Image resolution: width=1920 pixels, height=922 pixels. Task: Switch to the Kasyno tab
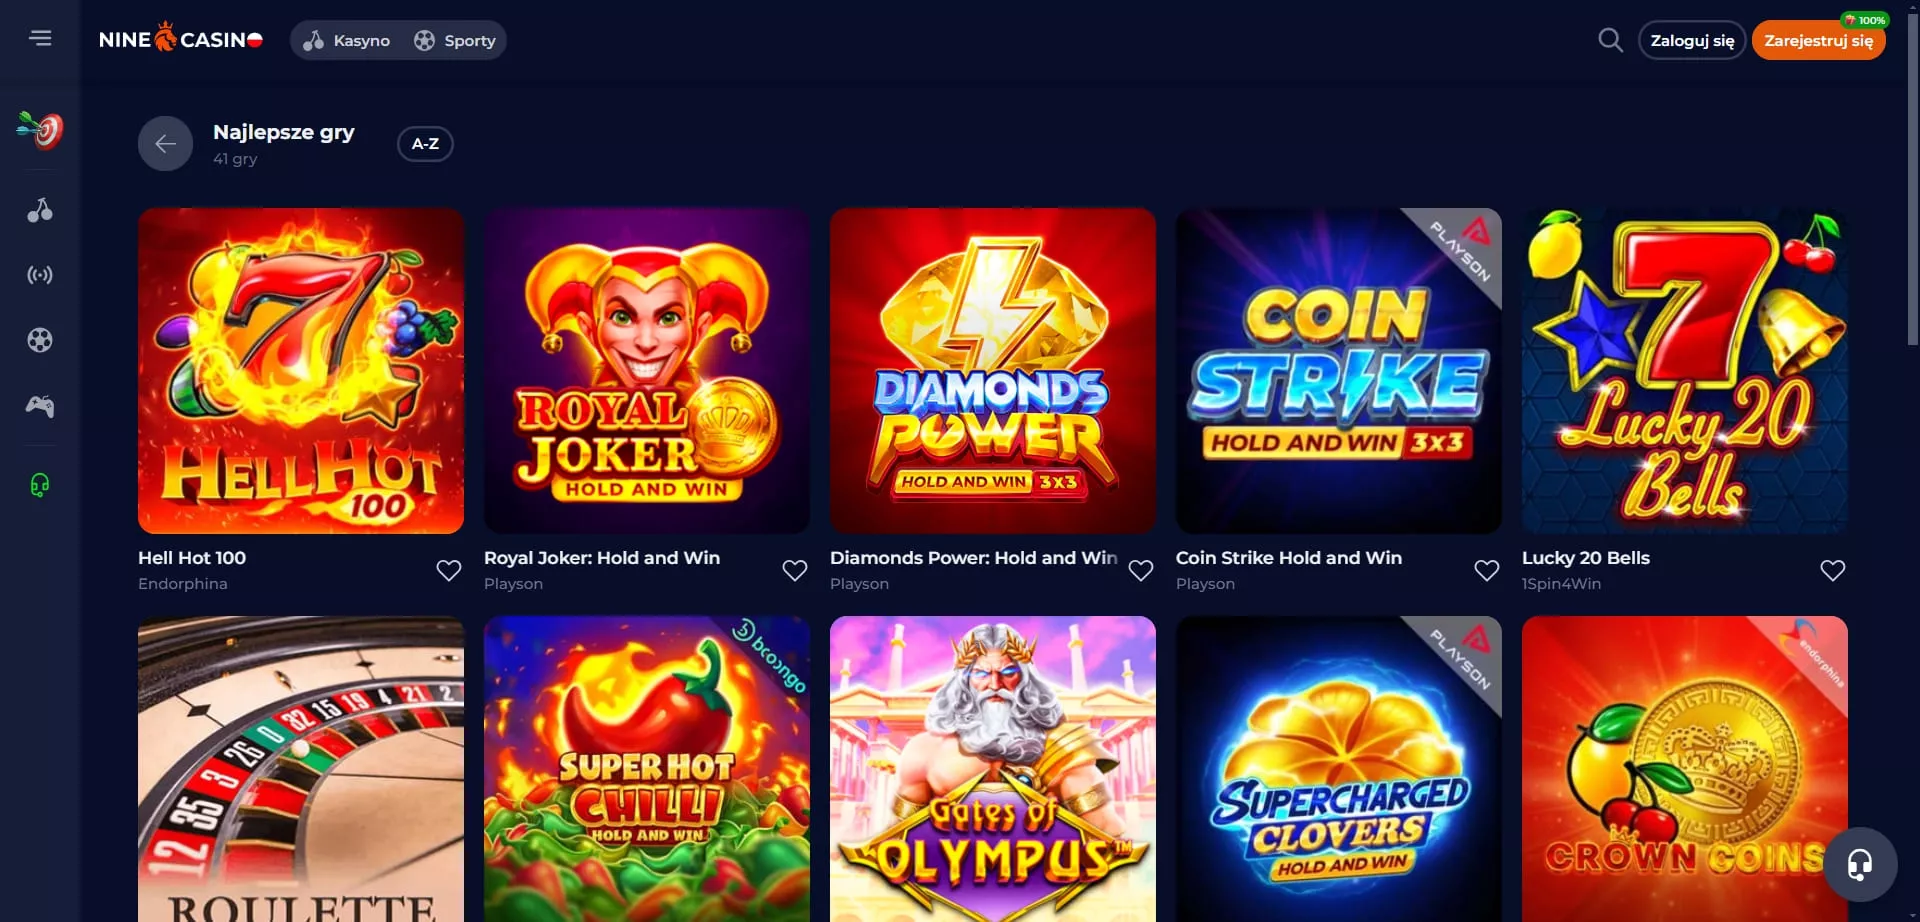pyautogui.click(x=347, y=40)
